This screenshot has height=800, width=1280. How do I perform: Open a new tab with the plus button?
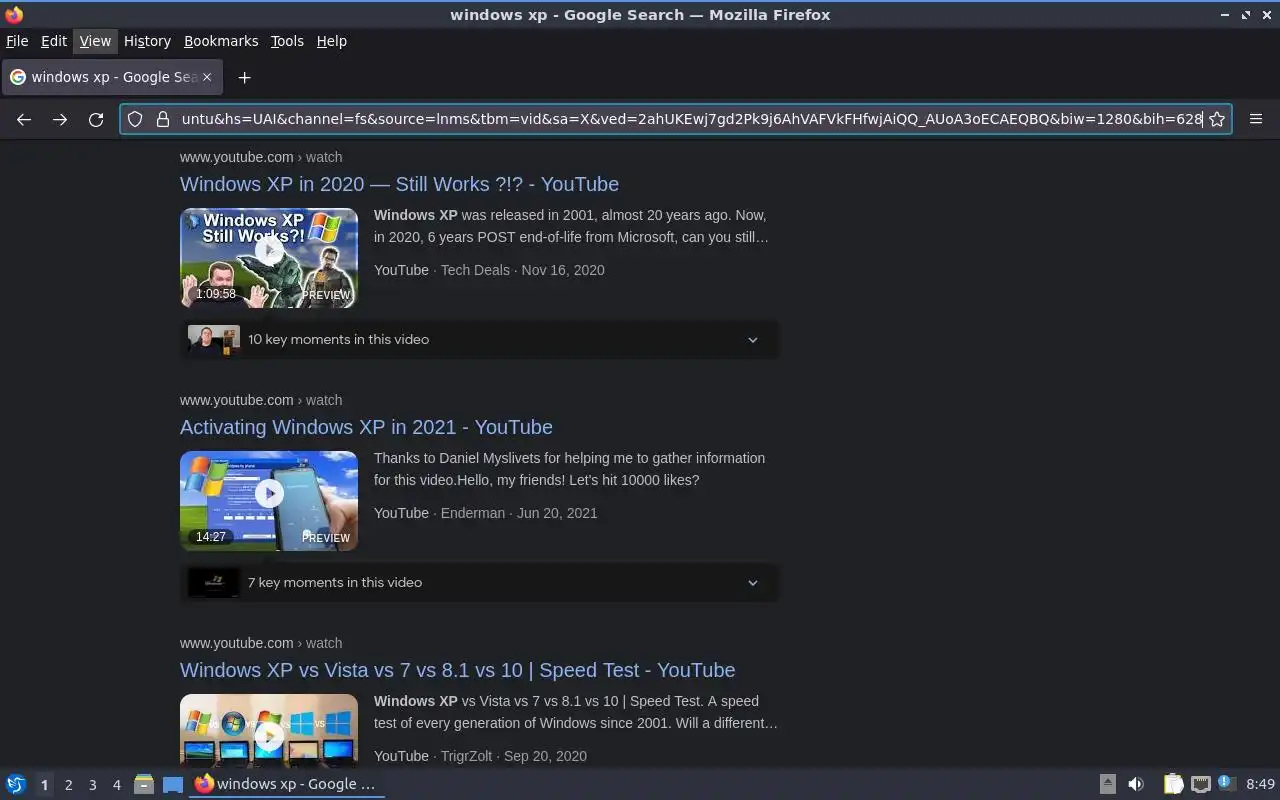(244, 77)
